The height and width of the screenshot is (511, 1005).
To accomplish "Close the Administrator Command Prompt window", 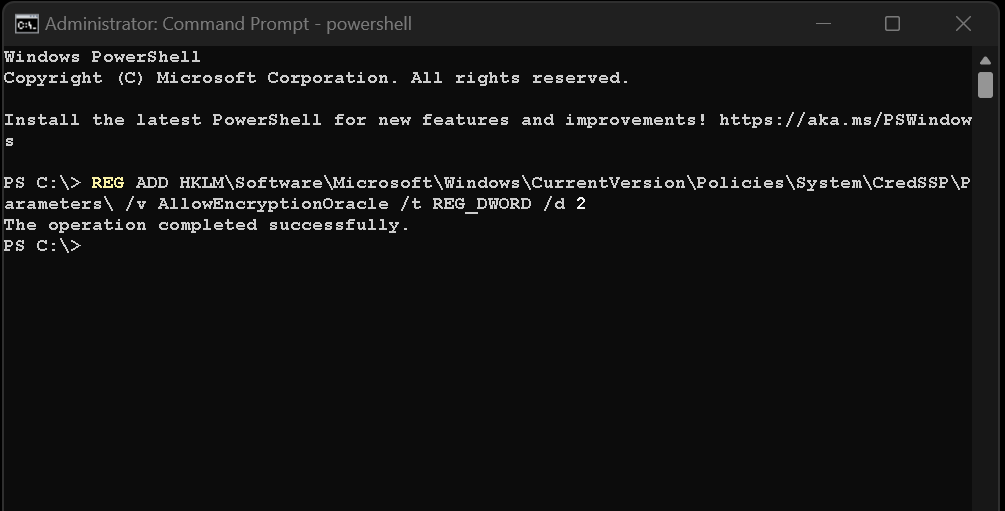I will point(963,24).
